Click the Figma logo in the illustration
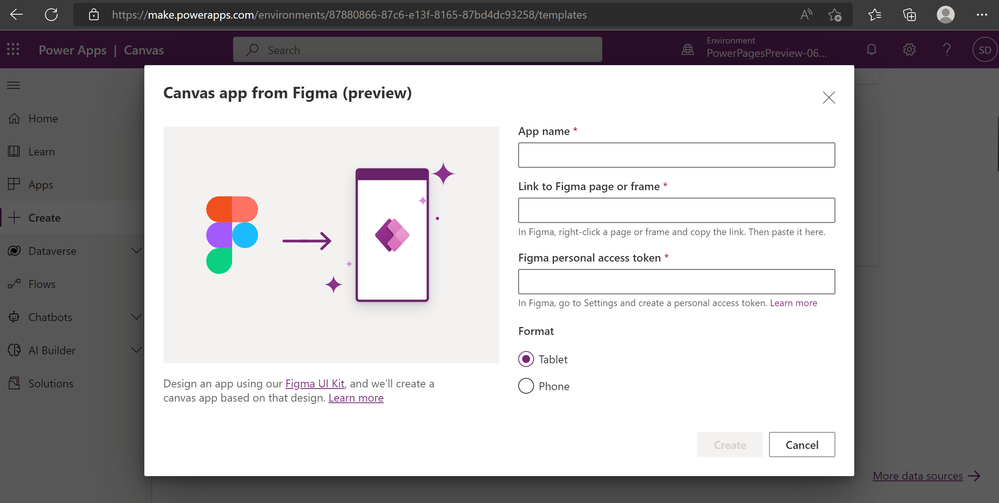Viewport: 999px width, 503px height. tap(232, 235)
